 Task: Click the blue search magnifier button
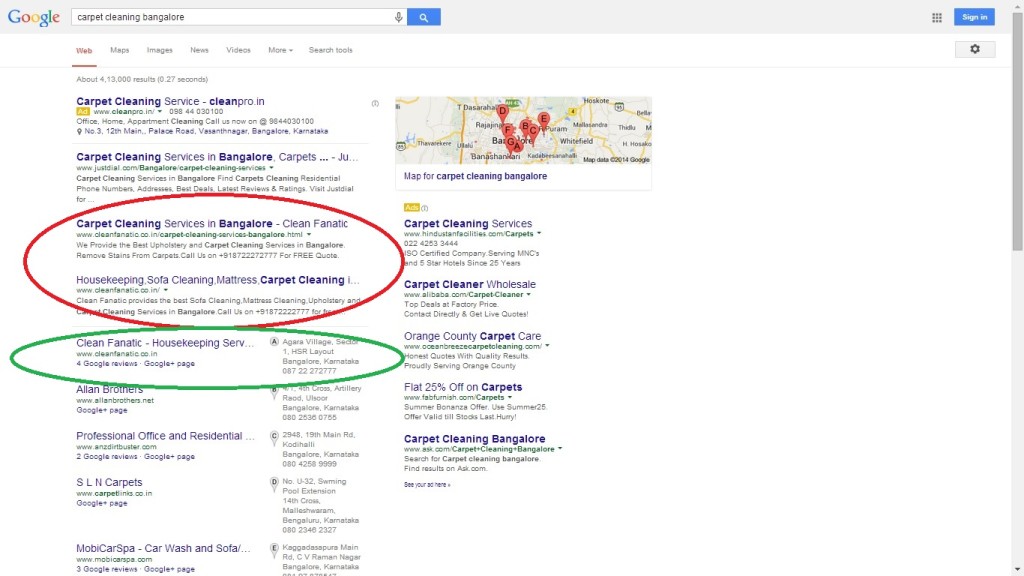click(424, 17)
